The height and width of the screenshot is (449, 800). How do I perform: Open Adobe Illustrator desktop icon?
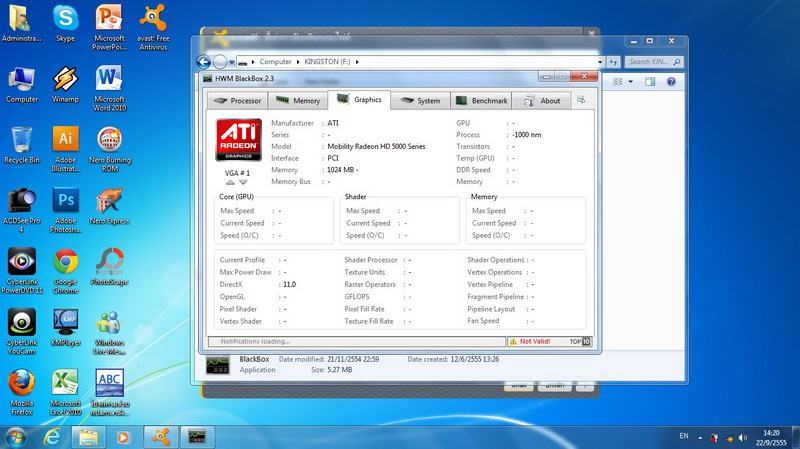[x=66, y=140]
